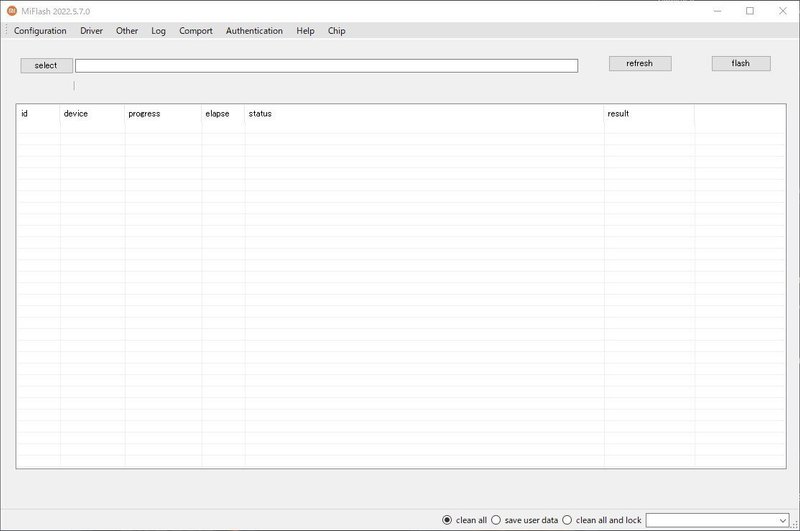The image size is (800, 531).
Task: Minimize the MiFlash window
Action: (x=717, y=11)
